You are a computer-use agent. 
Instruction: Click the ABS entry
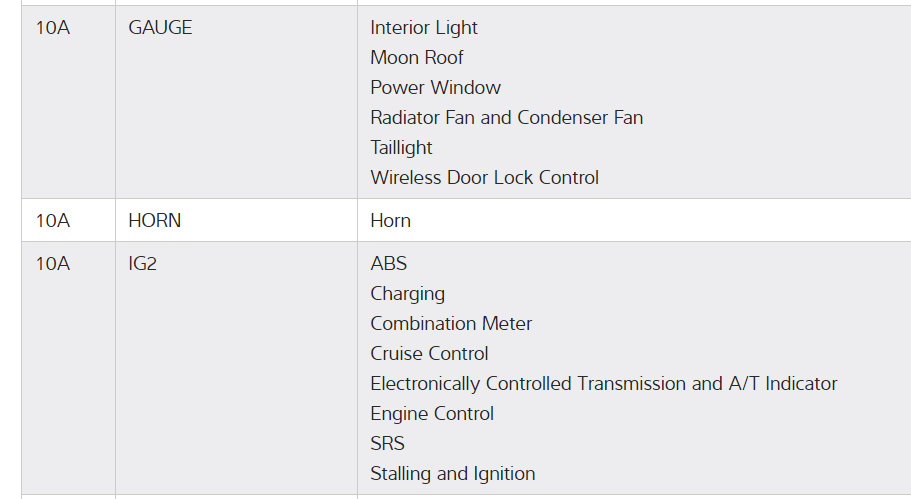(x=388, y=264)
